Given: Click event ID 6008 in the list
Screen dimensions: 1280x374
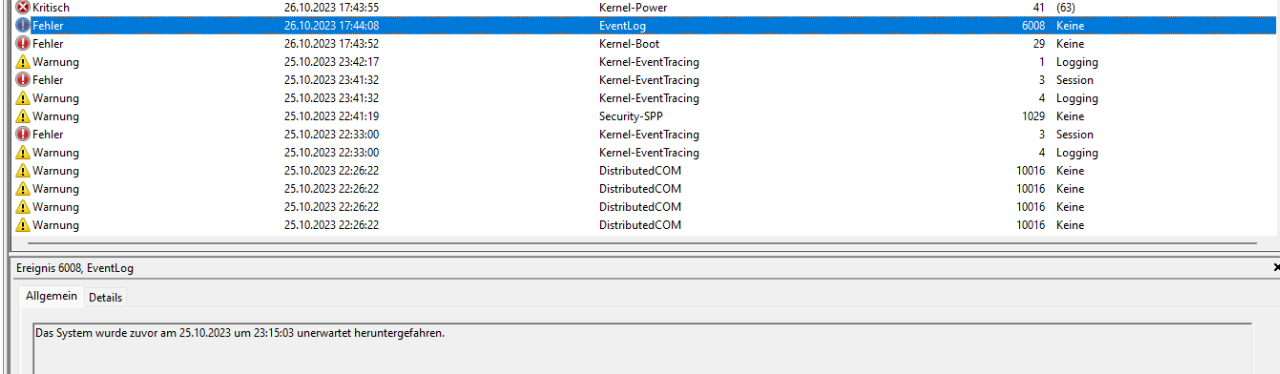Looking at the screenshot, I should click(x=1033, y=25).
